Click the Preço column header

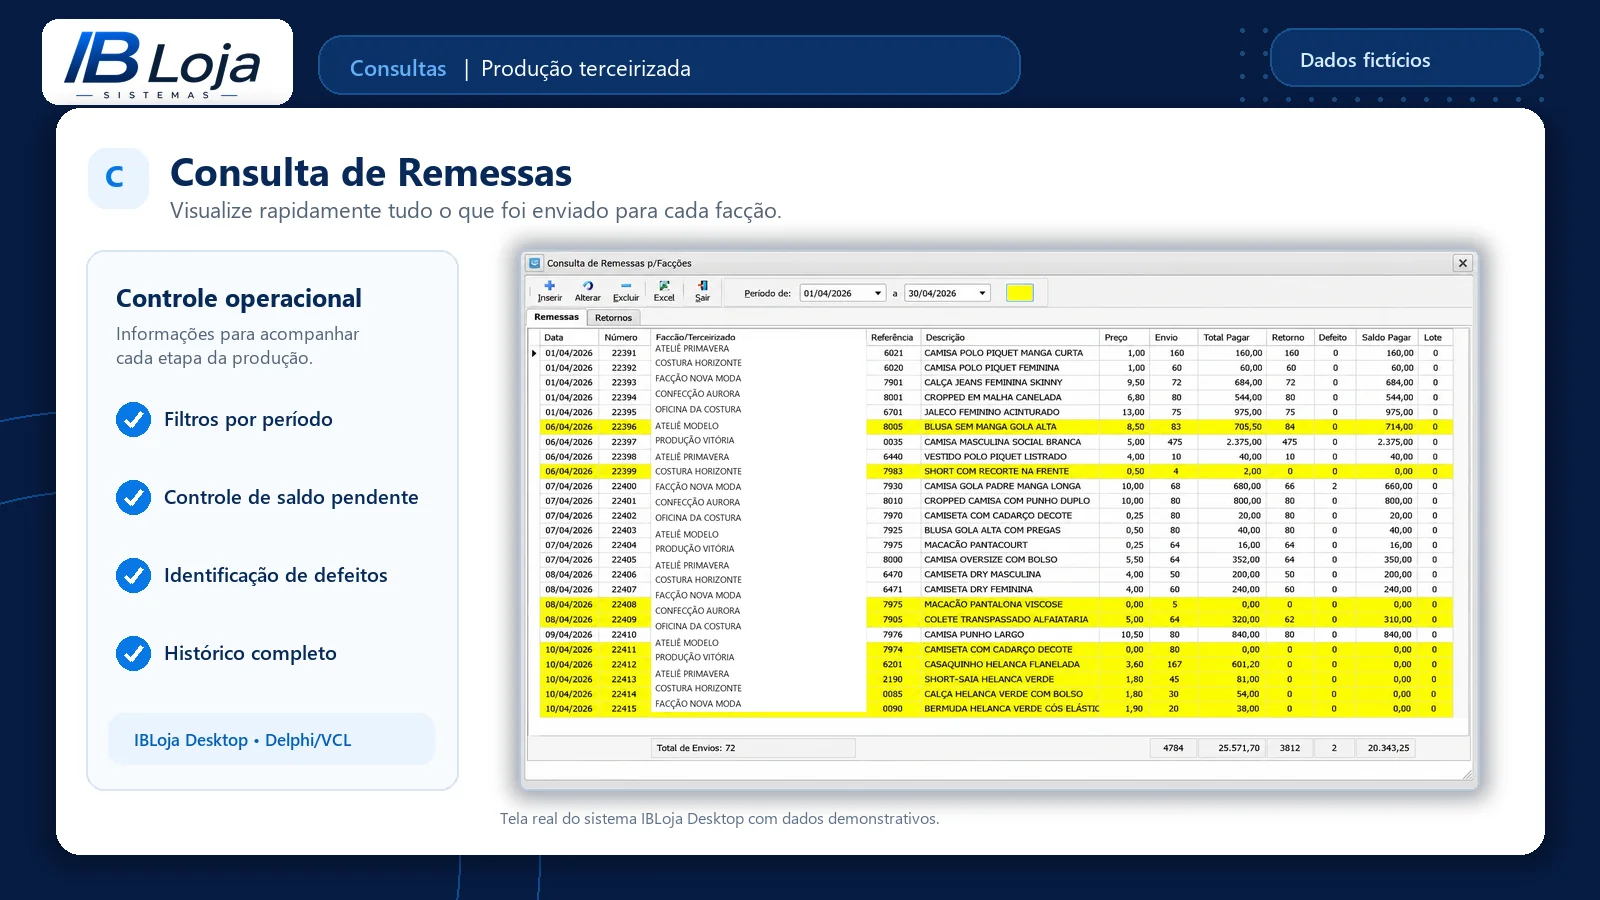tap(1124, 337)
